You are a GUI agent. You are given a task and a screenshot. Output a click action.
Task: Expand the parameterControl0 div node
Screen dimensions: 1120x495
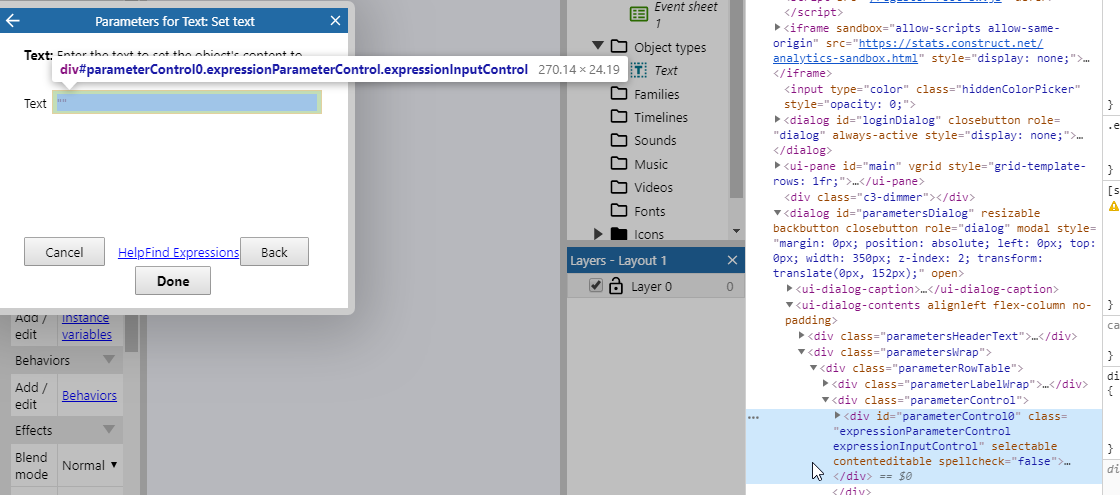839,415
